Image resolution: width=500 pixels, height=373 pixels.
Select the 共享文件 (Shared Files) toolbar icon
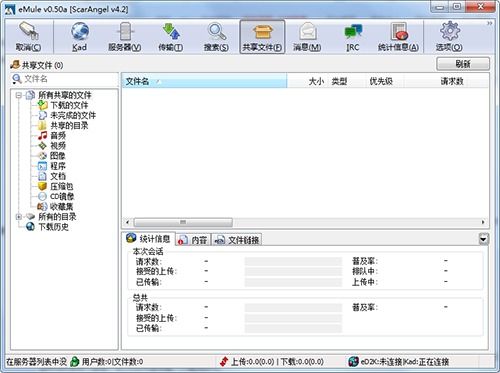[x=262, y=37]
